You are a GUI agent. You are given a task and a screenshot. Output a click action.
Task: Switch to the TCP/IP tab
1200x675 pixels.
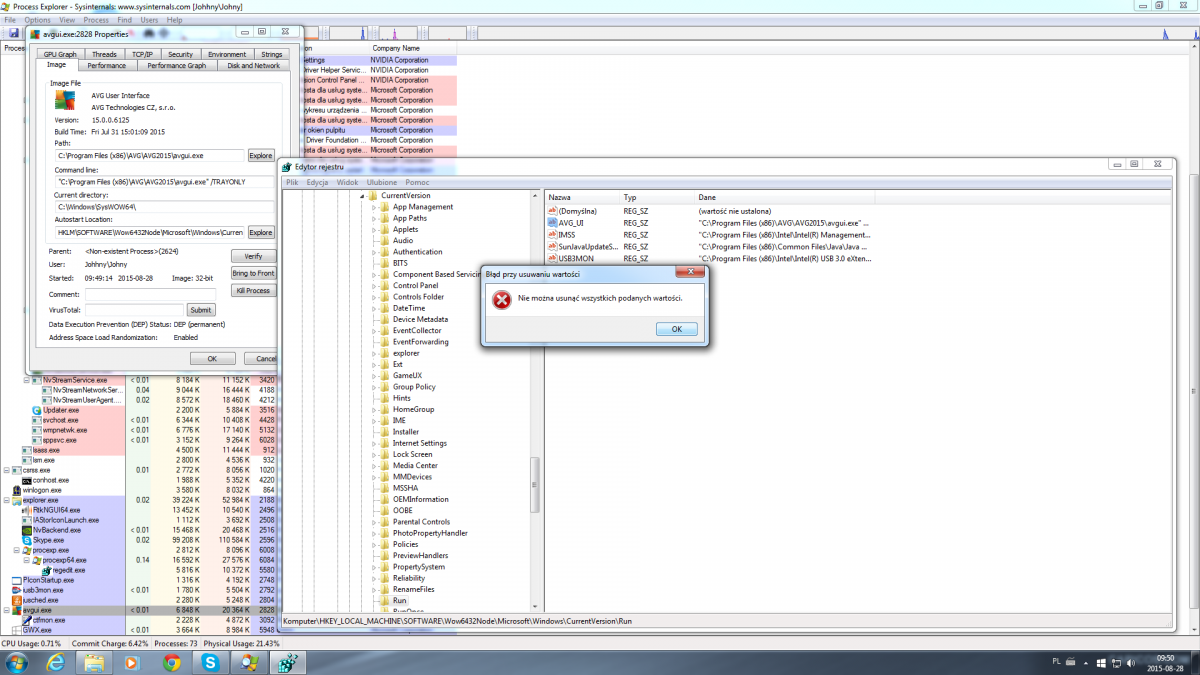point(143,54)
